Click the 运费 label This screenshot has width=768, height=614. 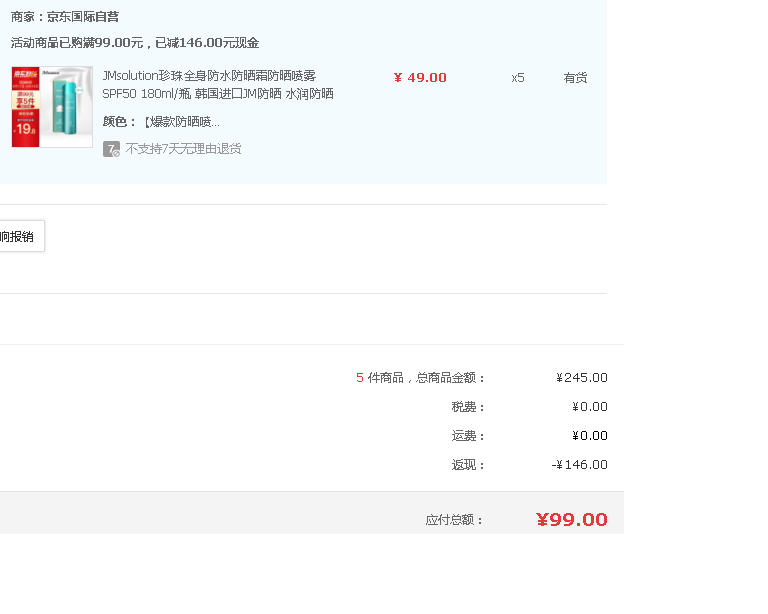pyautogui.click(x=468, y=435)
